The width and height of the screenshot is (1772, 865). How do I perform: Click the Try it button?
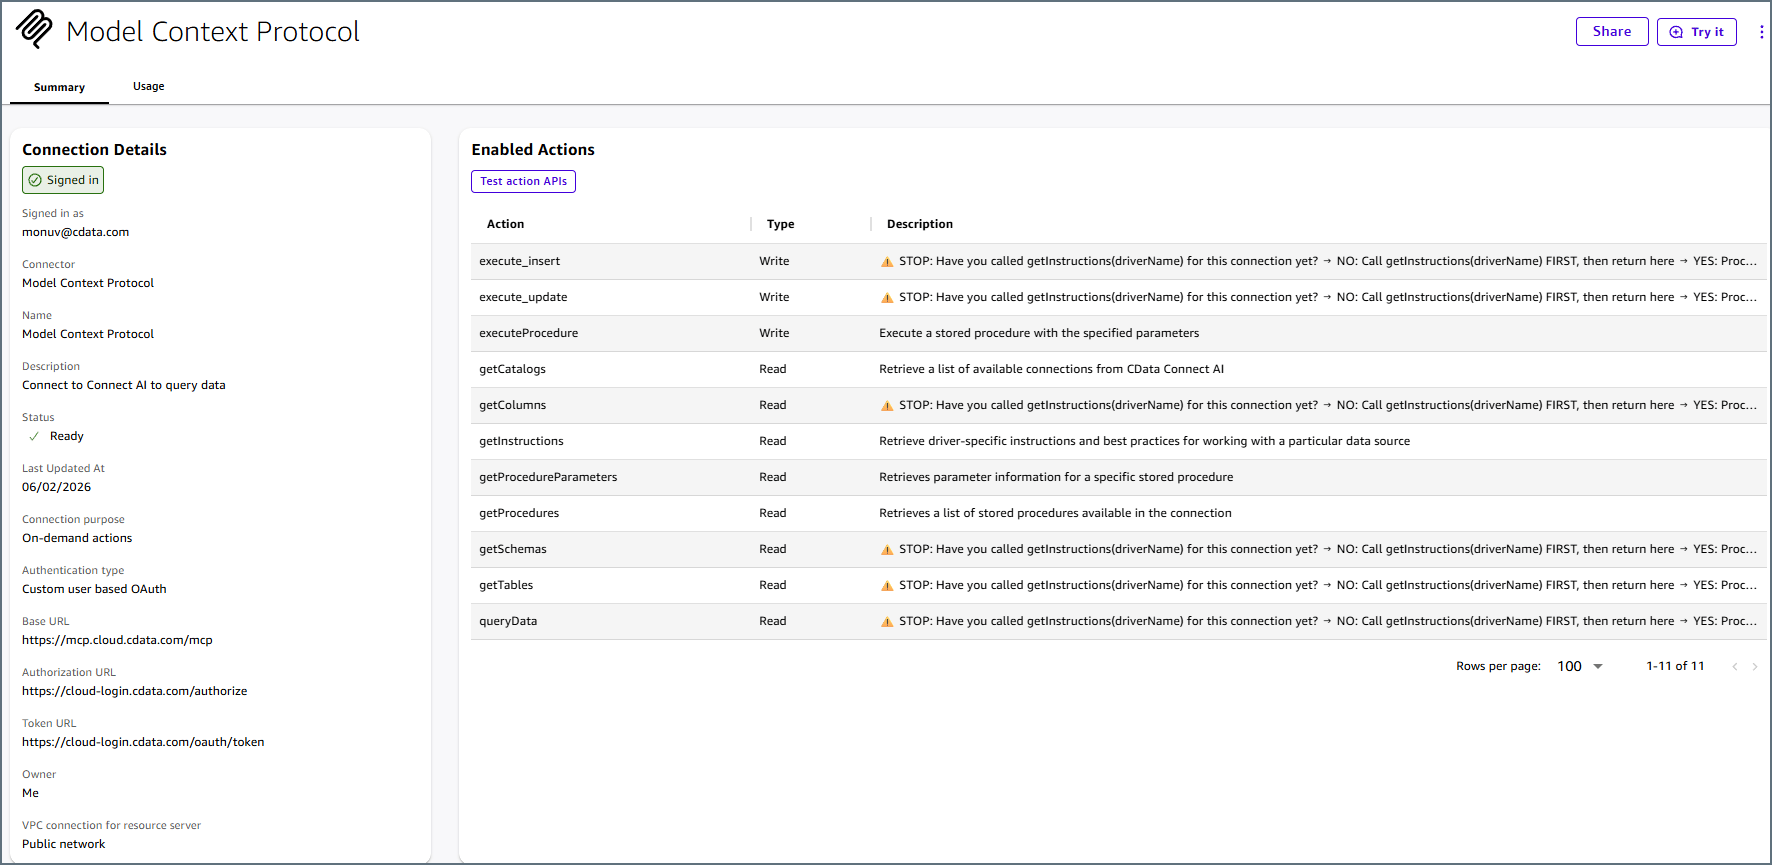pos(1697,32)
